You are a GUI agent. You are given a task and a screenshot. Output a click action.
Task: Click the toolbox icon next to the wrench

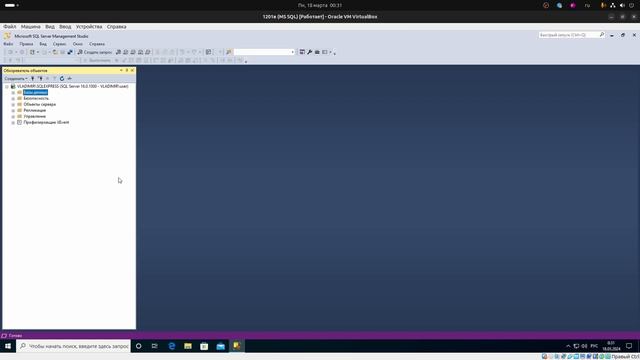[x=317, y=52]
